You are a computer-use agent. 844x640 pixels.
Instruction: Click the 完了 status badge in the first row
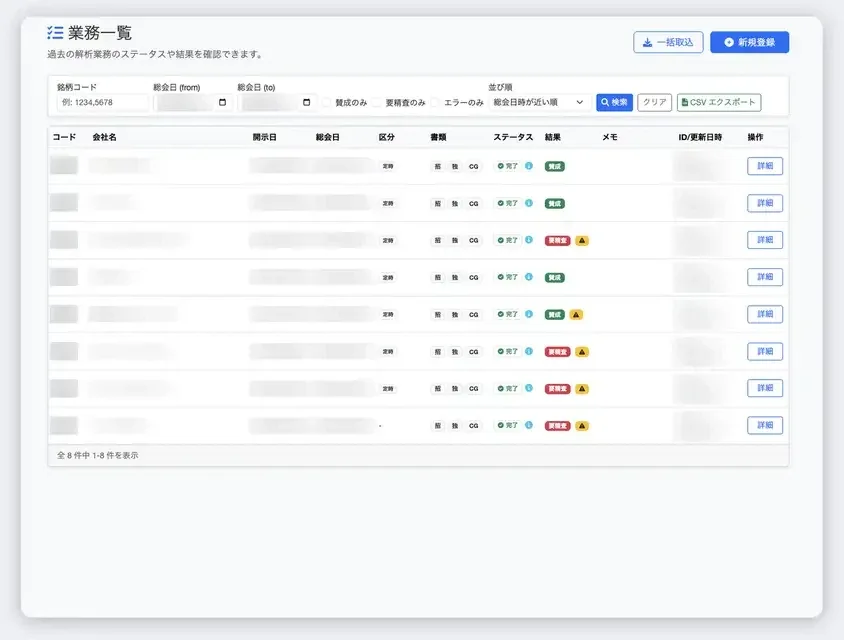tap(508, 166)
